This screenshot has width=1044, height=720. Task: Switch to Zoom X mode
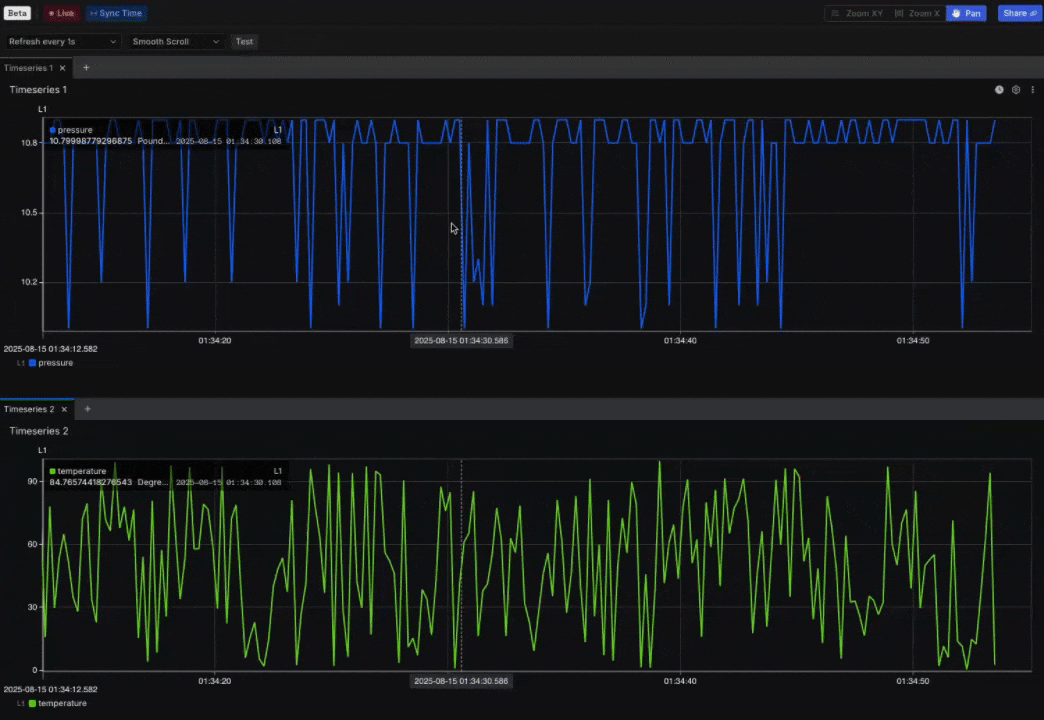pyautogui.click(x=917, y=14)
